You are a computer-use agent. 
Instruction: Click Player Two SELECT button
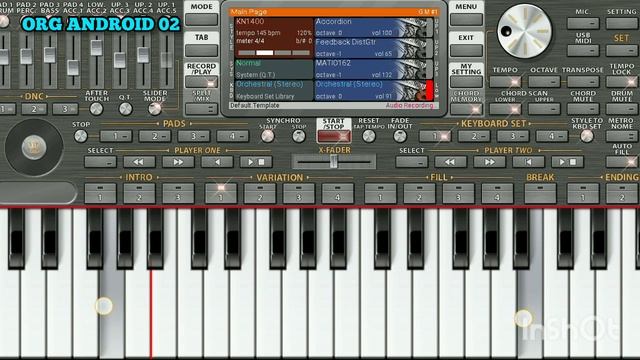tap(411, 162)
